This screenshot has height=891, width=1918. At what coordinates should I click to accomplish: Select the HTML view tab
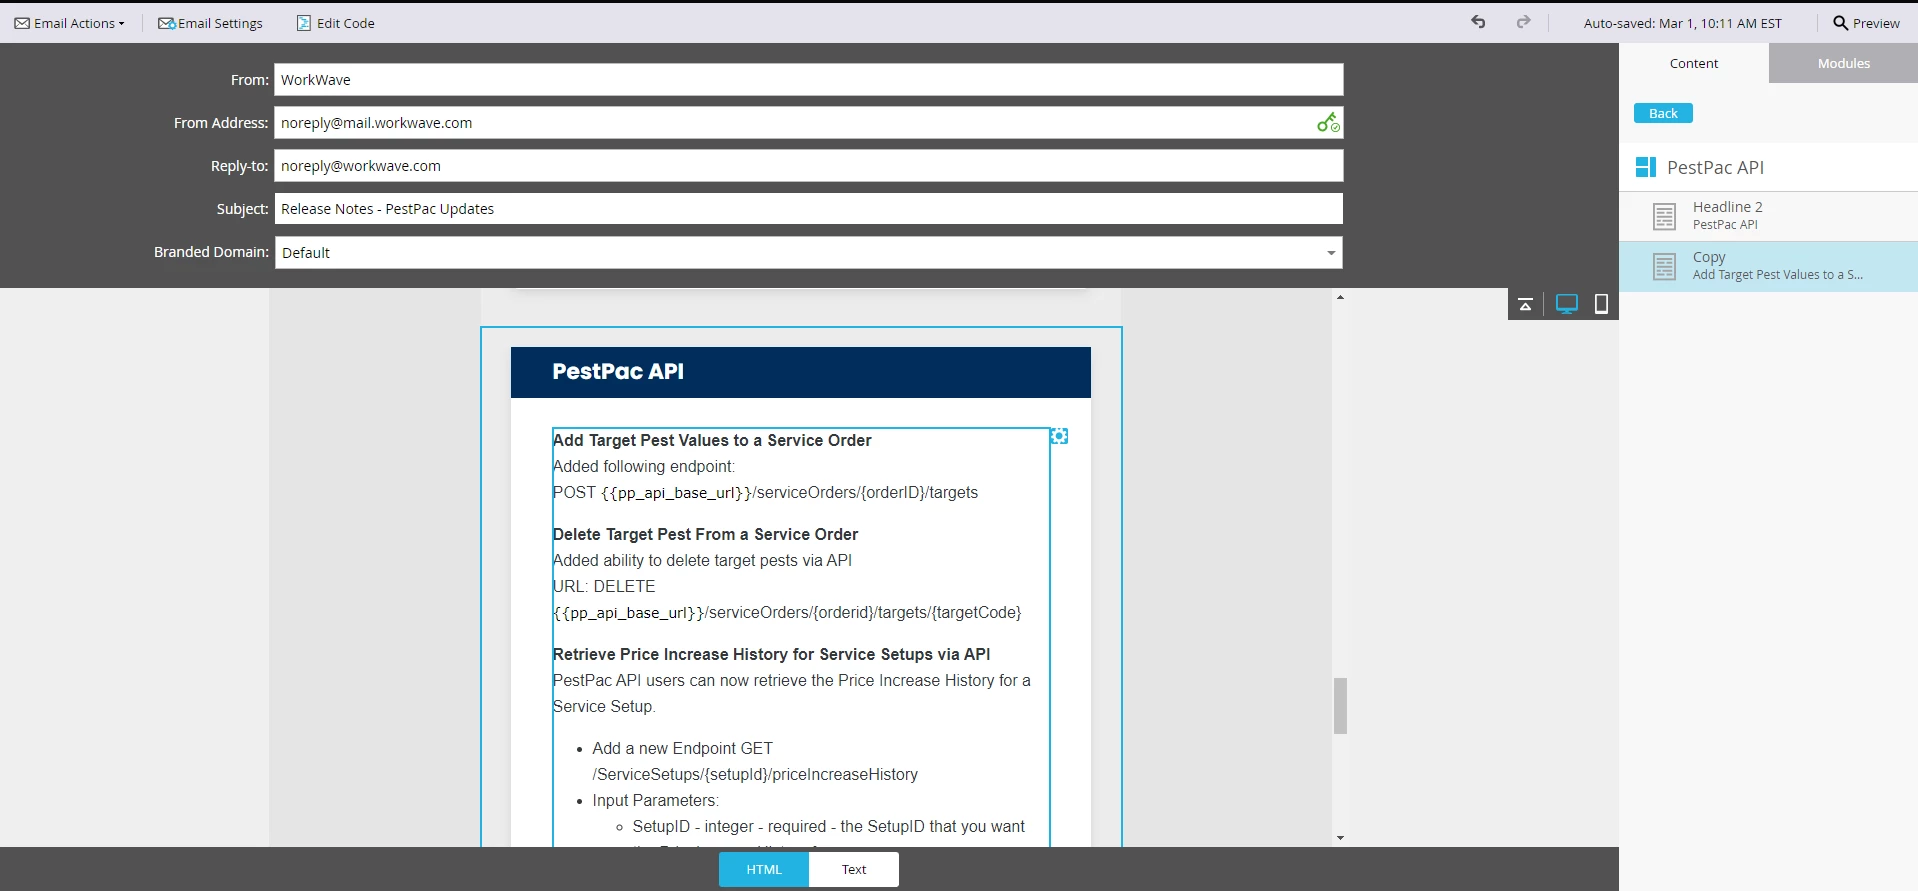point(764,869)
